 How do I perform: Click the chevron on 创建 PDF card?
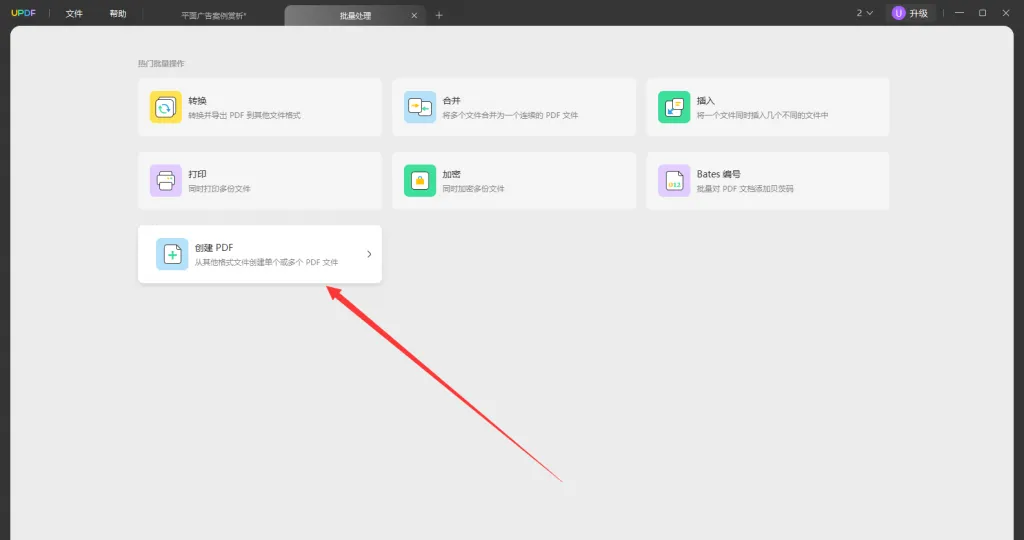pyautogui.click(x=369, y=254)
